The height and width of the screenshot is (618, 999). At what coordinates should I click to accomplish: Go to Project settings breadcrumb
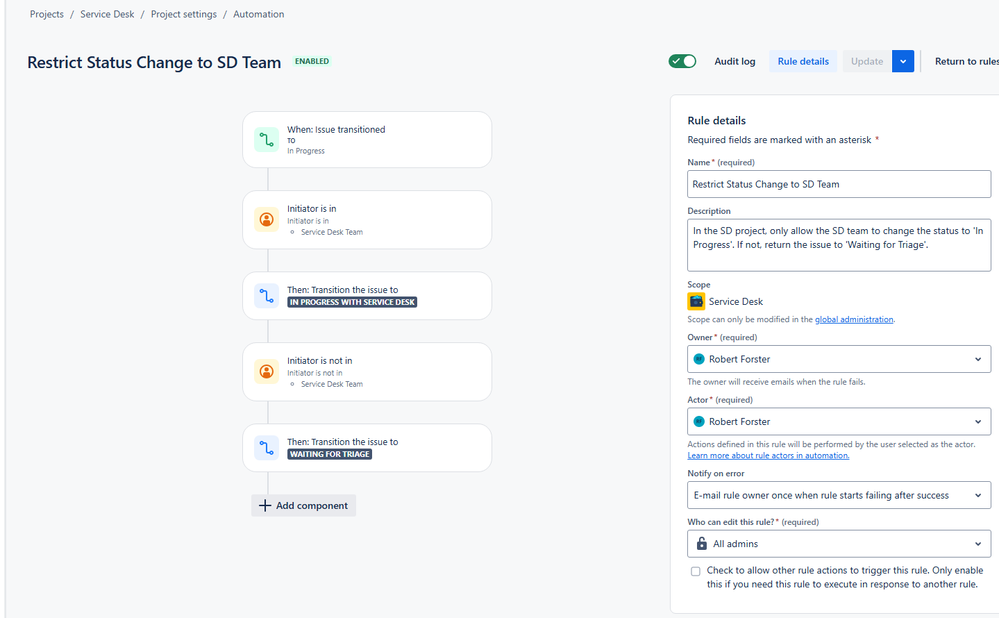(183, 14)
